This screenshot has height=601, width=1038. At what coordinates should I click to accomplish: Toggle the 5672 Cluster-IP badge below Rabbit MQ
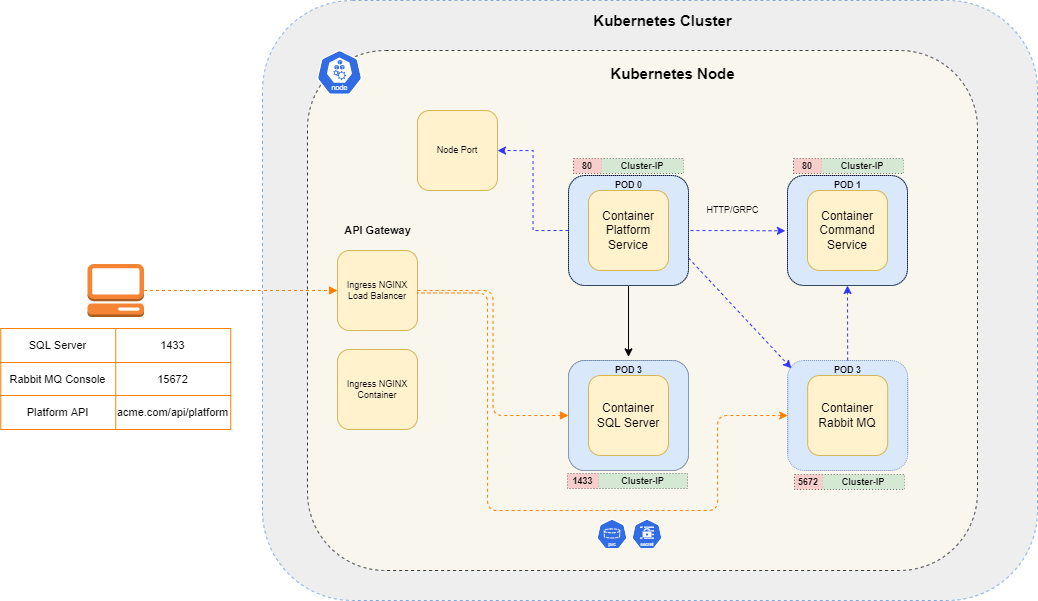pos(848,482)
